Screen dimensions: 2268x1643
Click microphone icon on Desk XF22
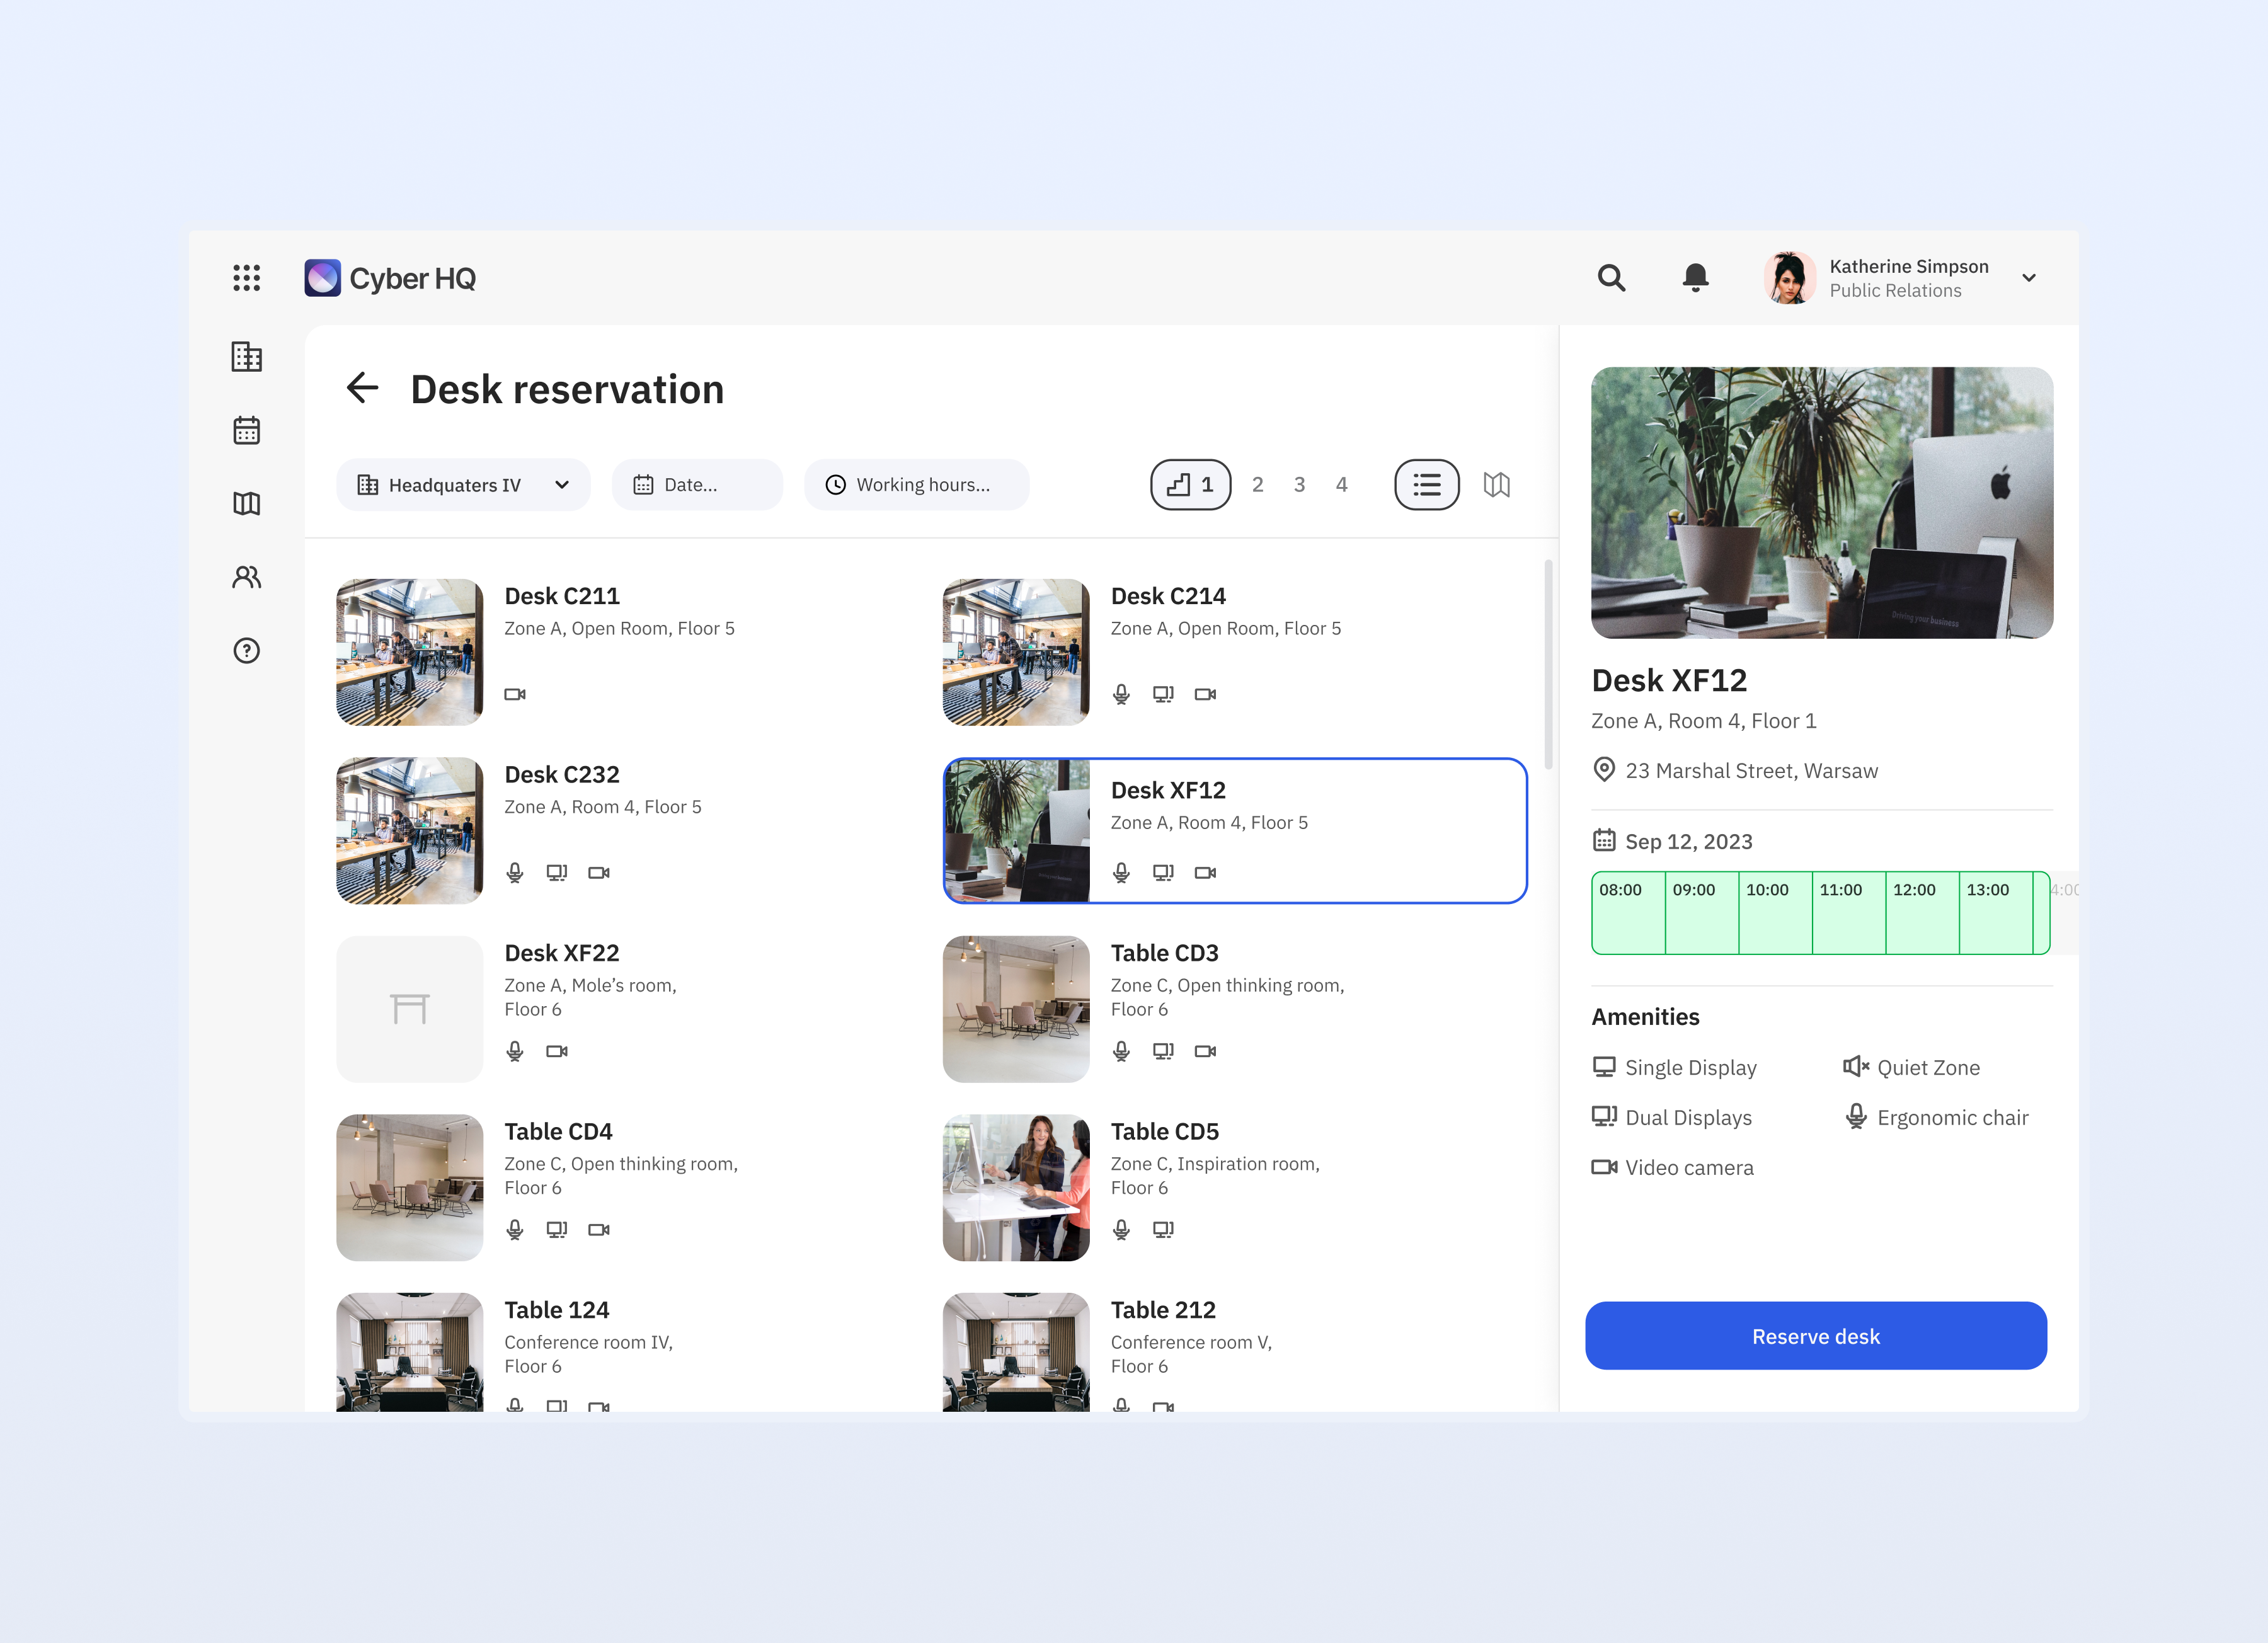point(515,1051)
